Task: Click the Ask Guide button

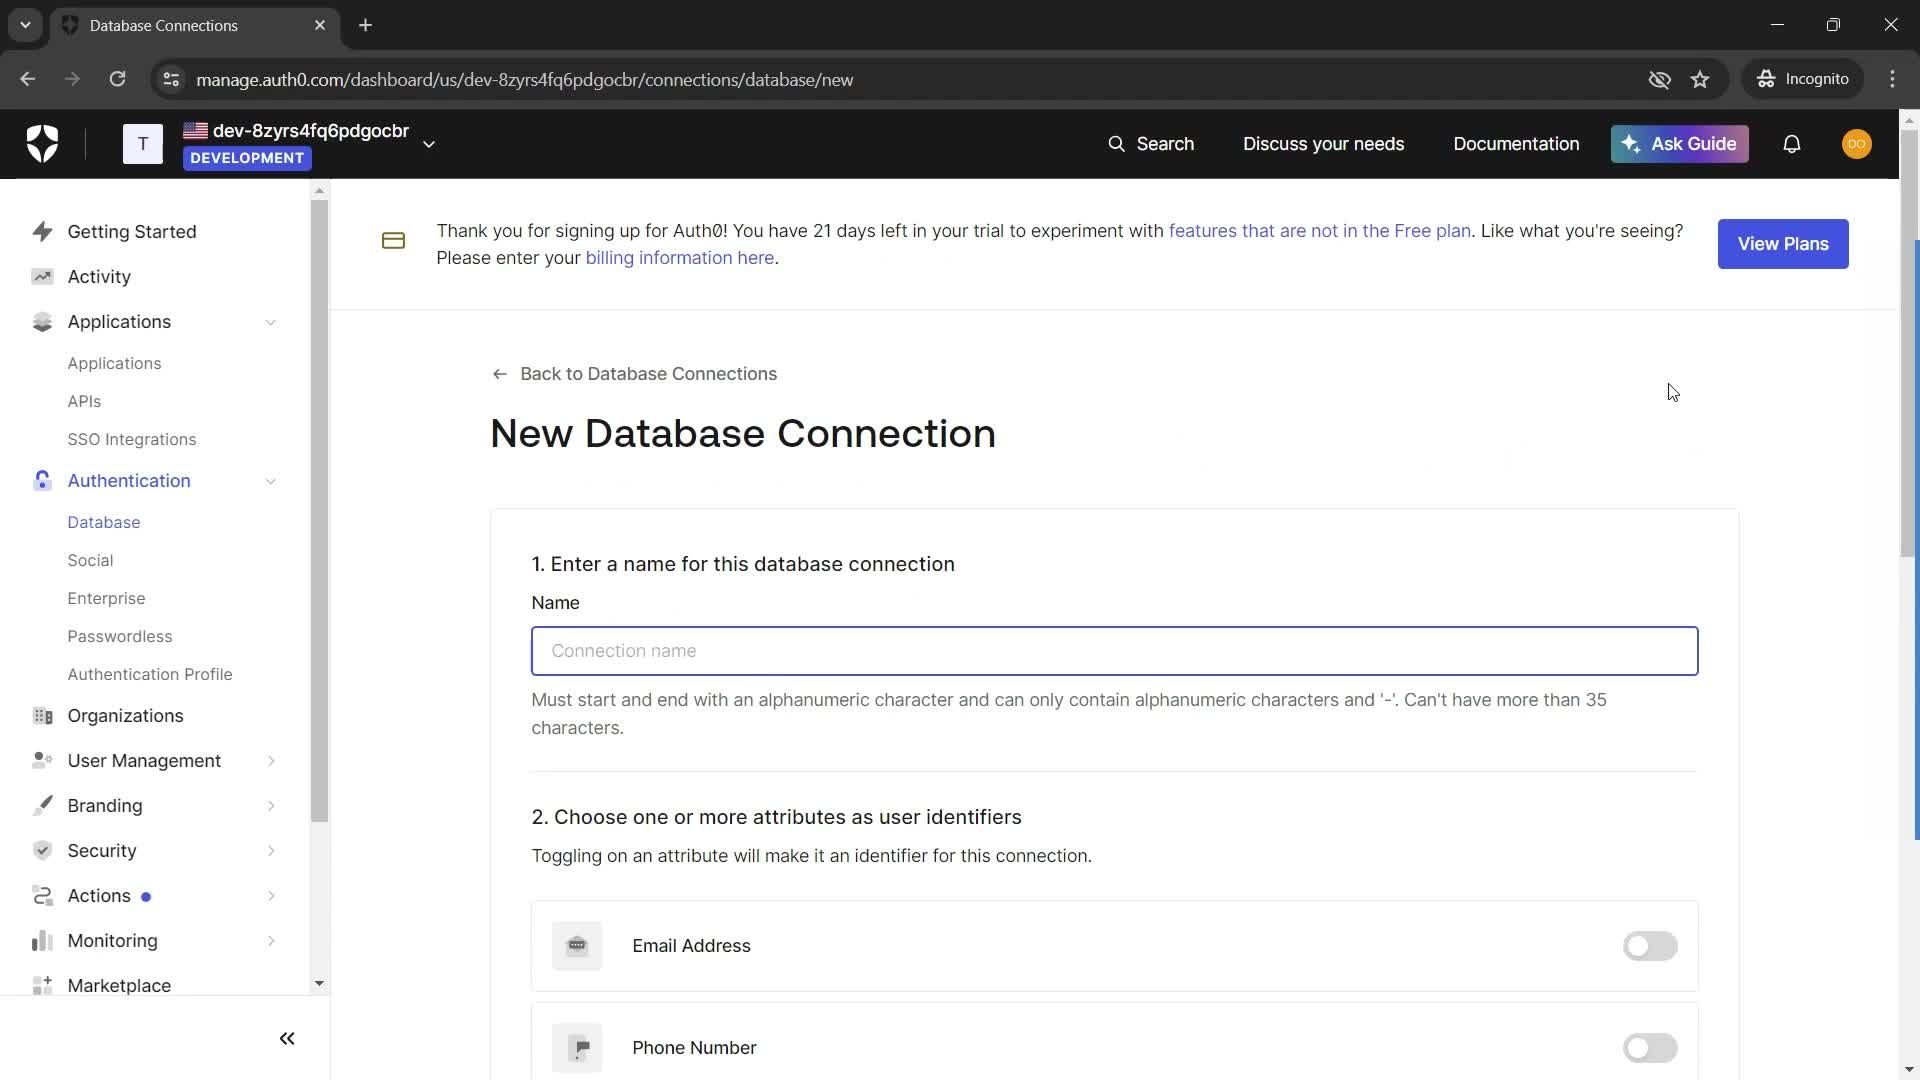Action: 1679,144
